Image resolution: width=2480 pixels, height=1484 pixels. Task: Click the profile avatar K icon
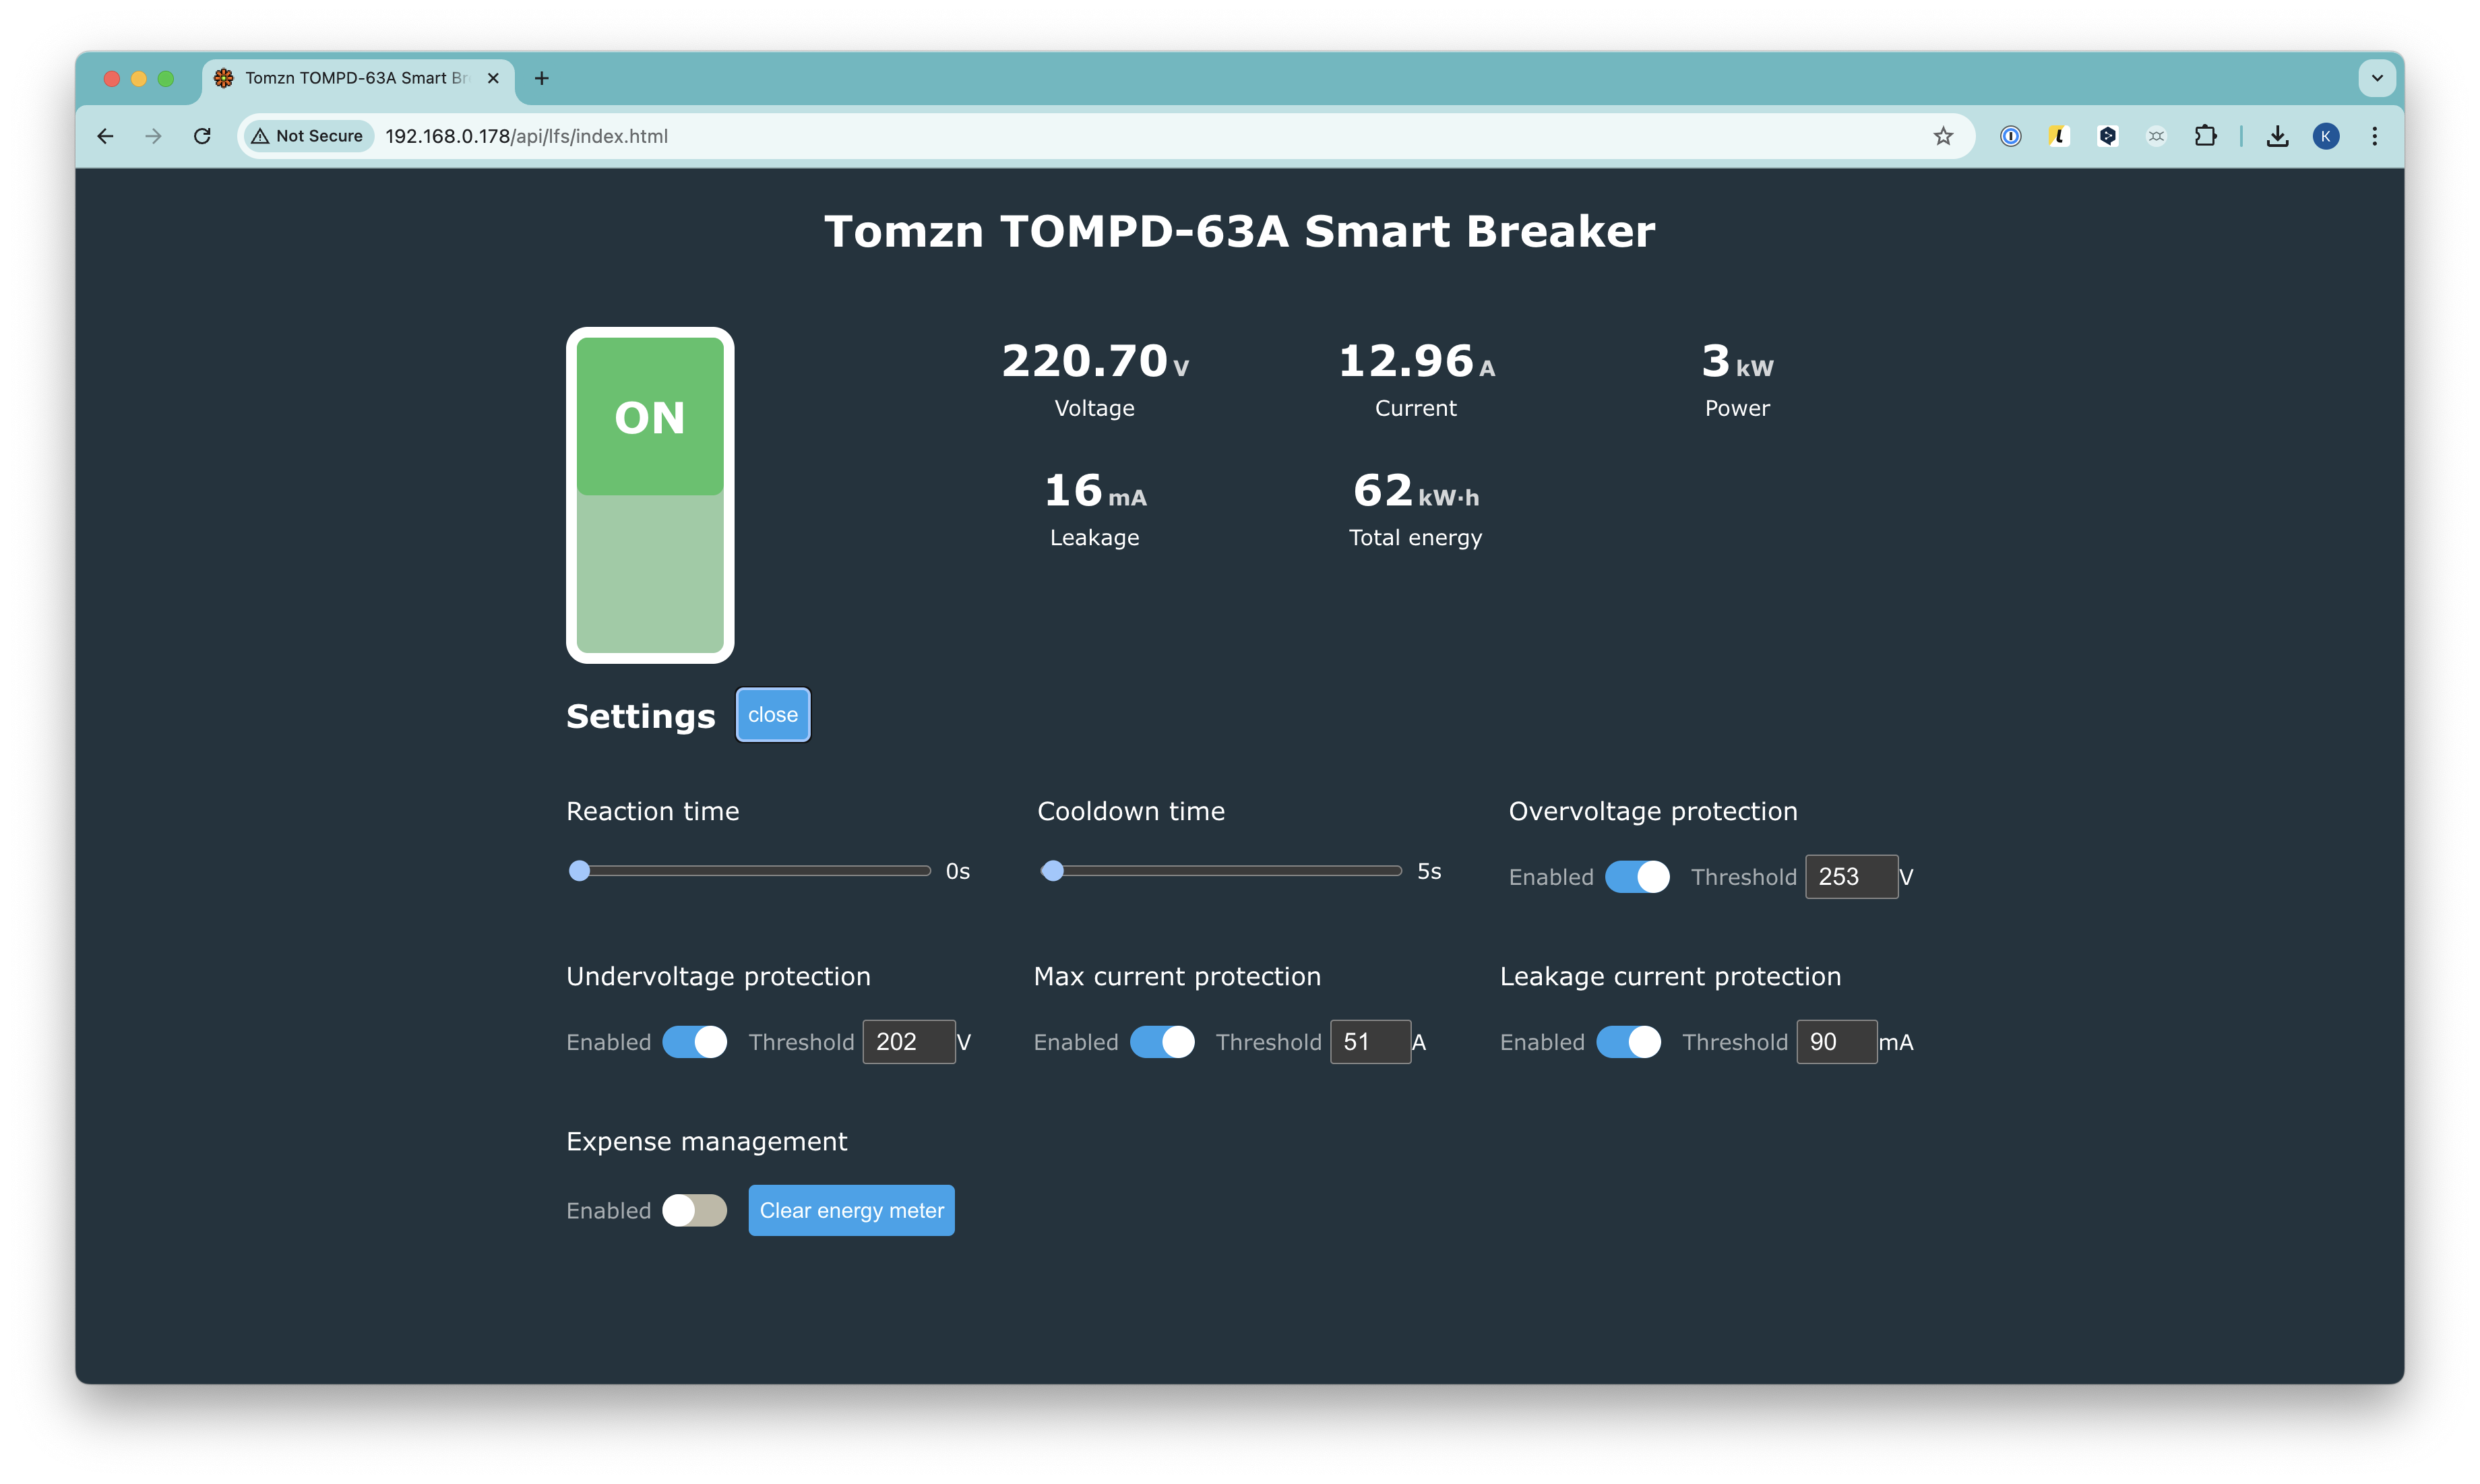[2325, 136]
